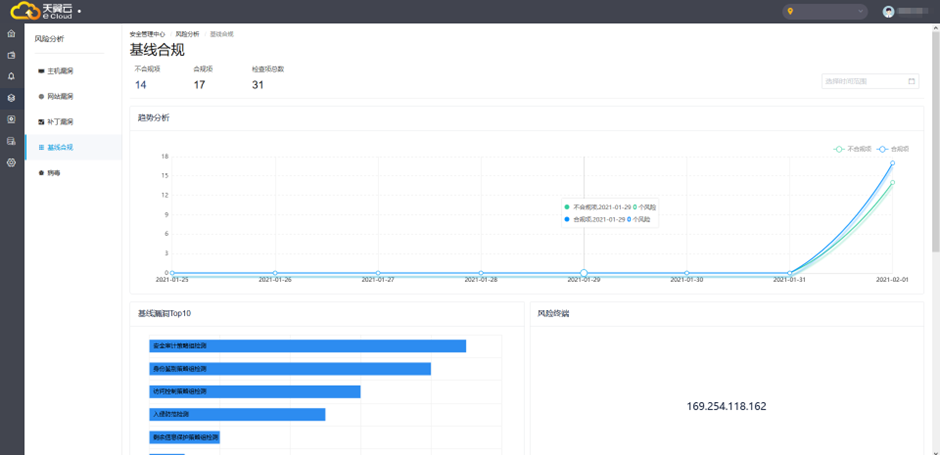This screenshot has height=455, width=940.
Task: Open 病毒 from the sidebar
Action: 53,173
